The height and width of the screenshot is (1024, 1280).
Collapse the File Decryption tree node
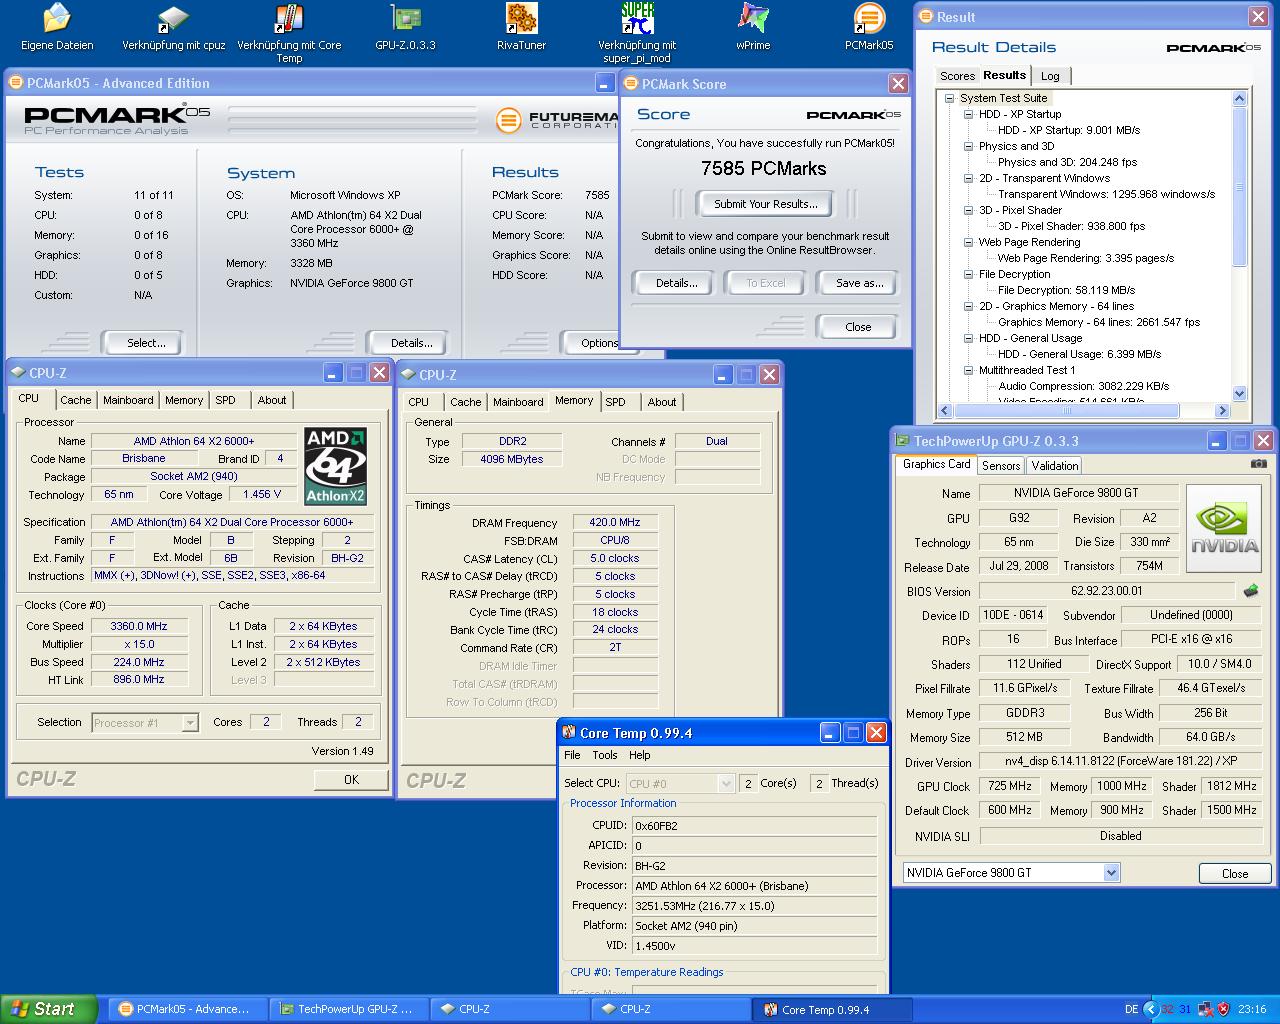pos(969,274)
